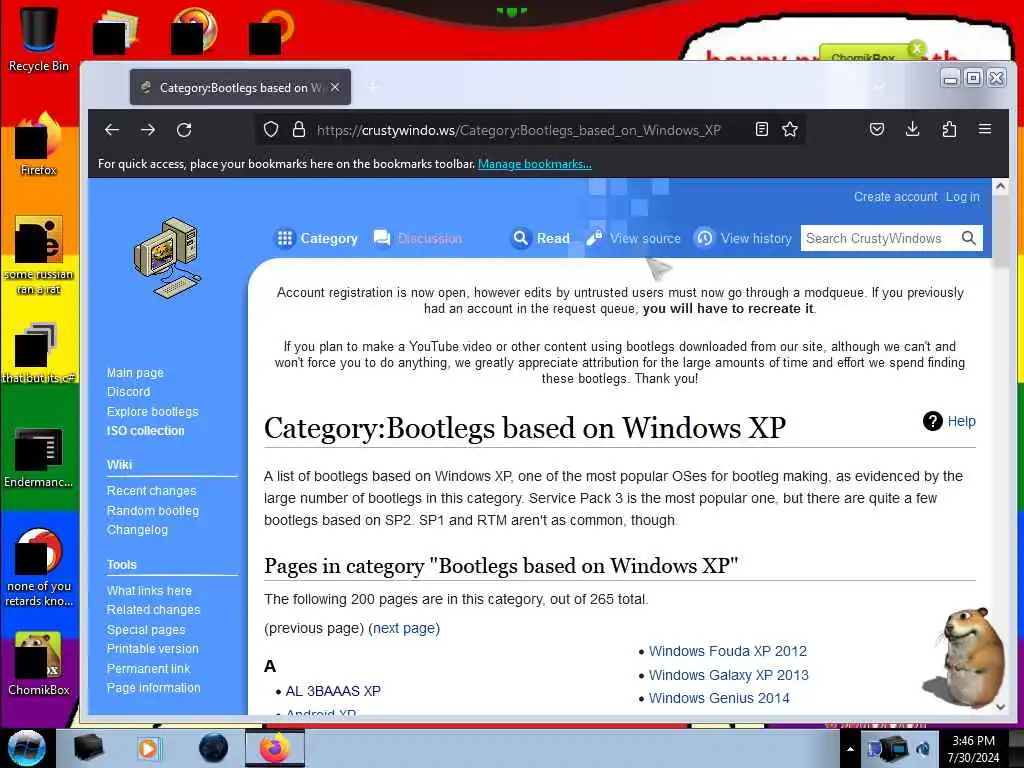Open a new tab with plus button
Image resolution: width=1024 pixels, height=768 pixels.
tap(373, 87)
